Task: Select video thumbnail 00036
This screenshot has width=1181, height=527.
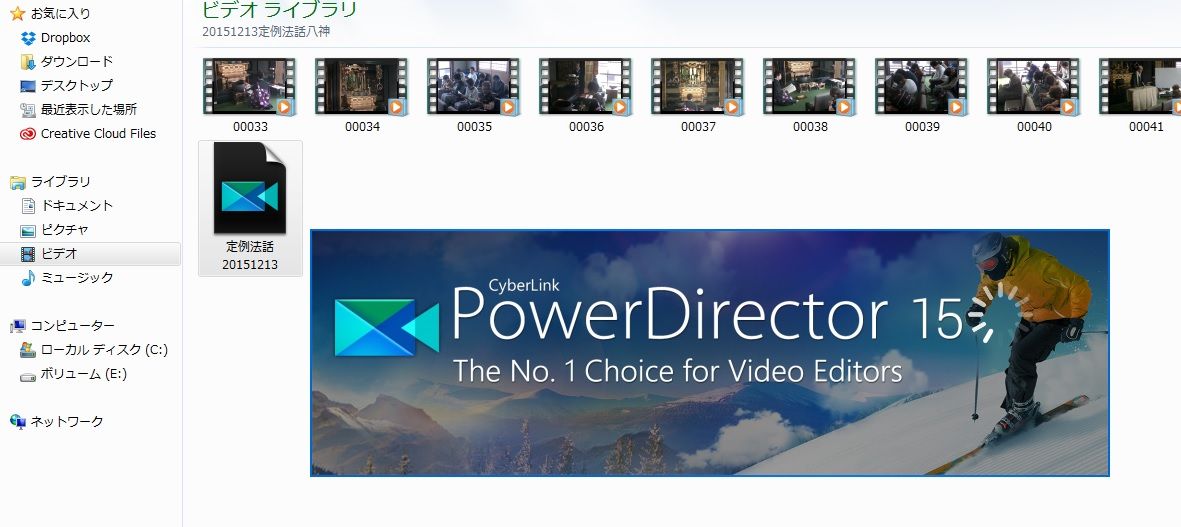Action: coord(585,87)
